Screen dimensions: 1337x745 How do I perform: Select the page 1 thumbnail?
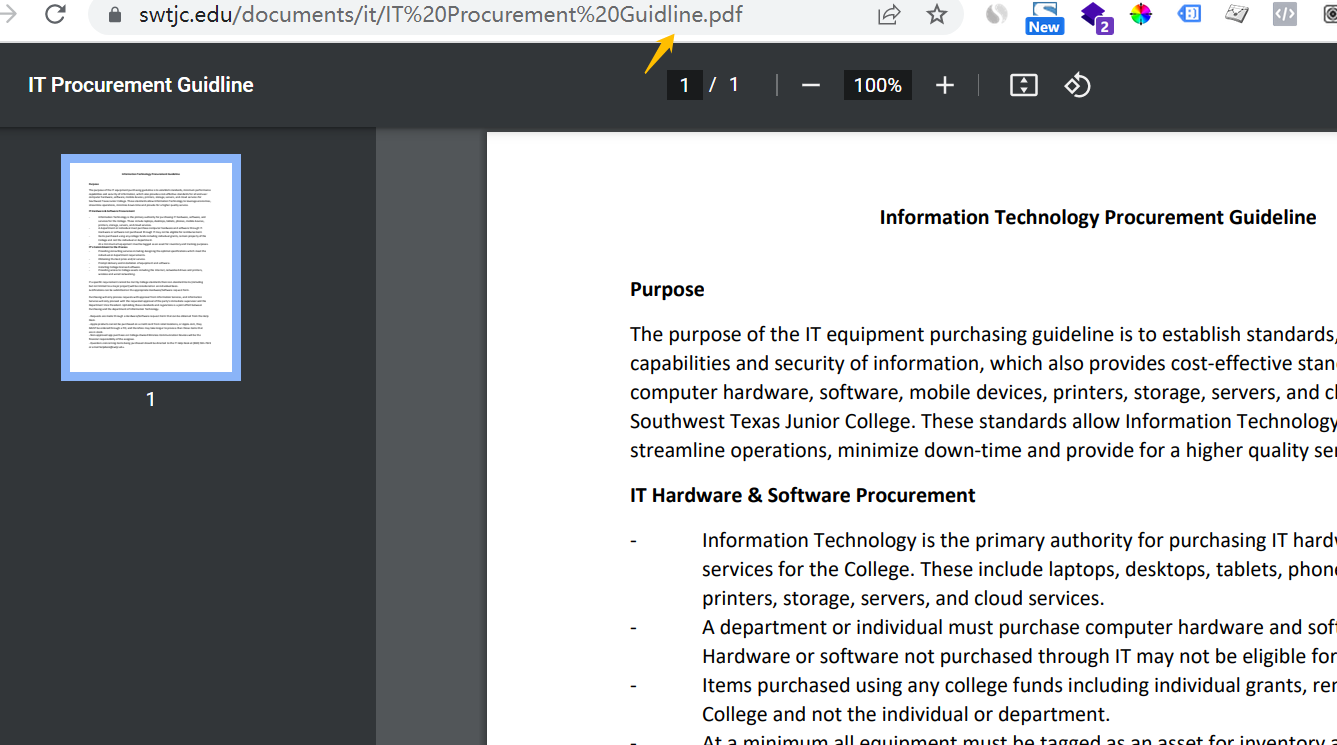[151, 267]
